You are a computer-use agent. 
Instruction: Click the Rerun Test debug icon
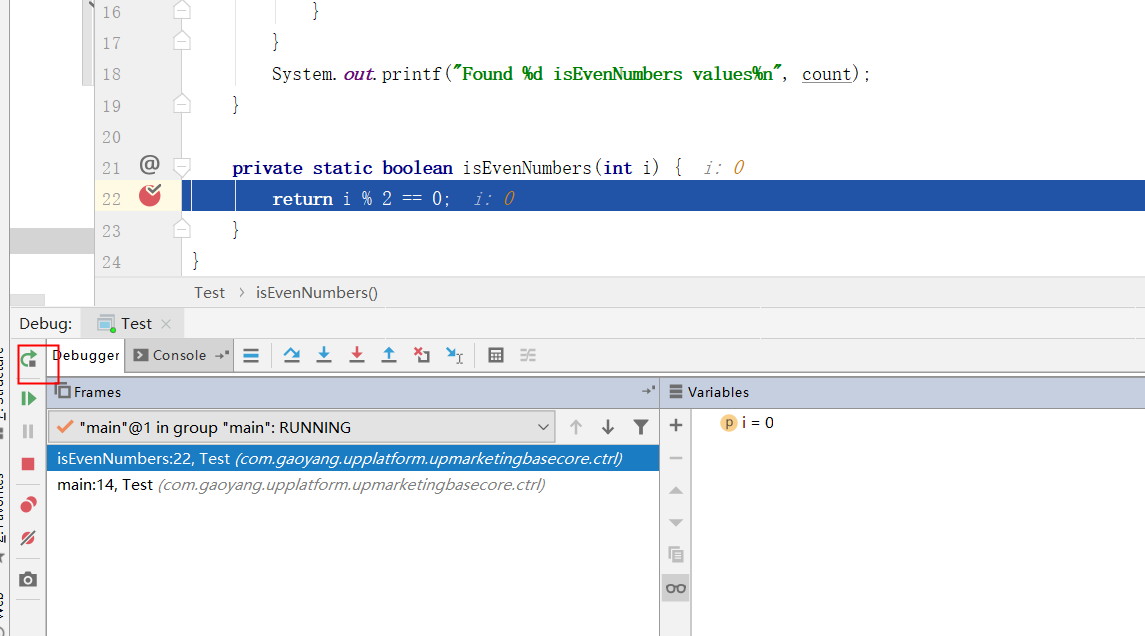28,359
